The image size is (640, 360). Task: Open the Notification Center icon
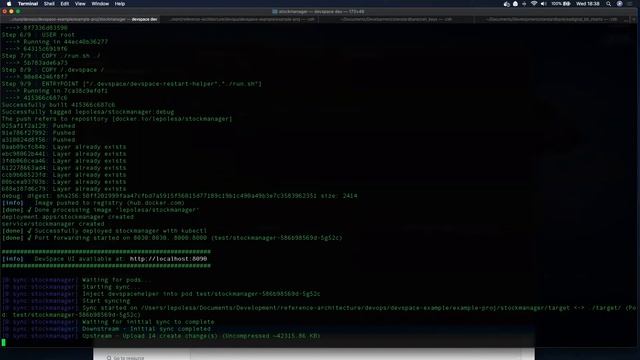click(630, 4)
